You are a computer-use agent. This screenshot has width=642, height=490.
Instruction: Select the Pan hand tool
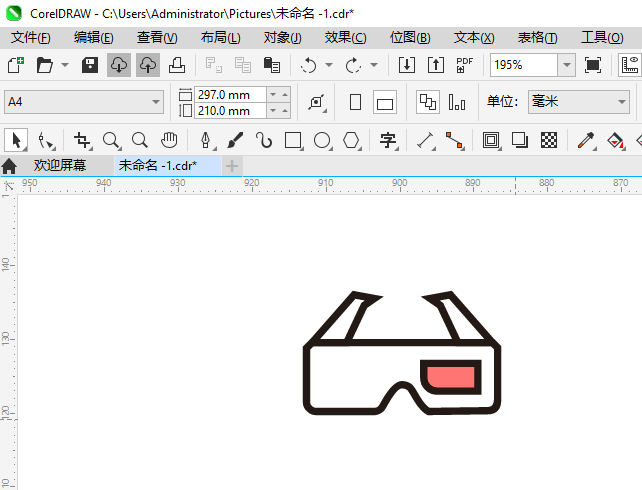169,140
